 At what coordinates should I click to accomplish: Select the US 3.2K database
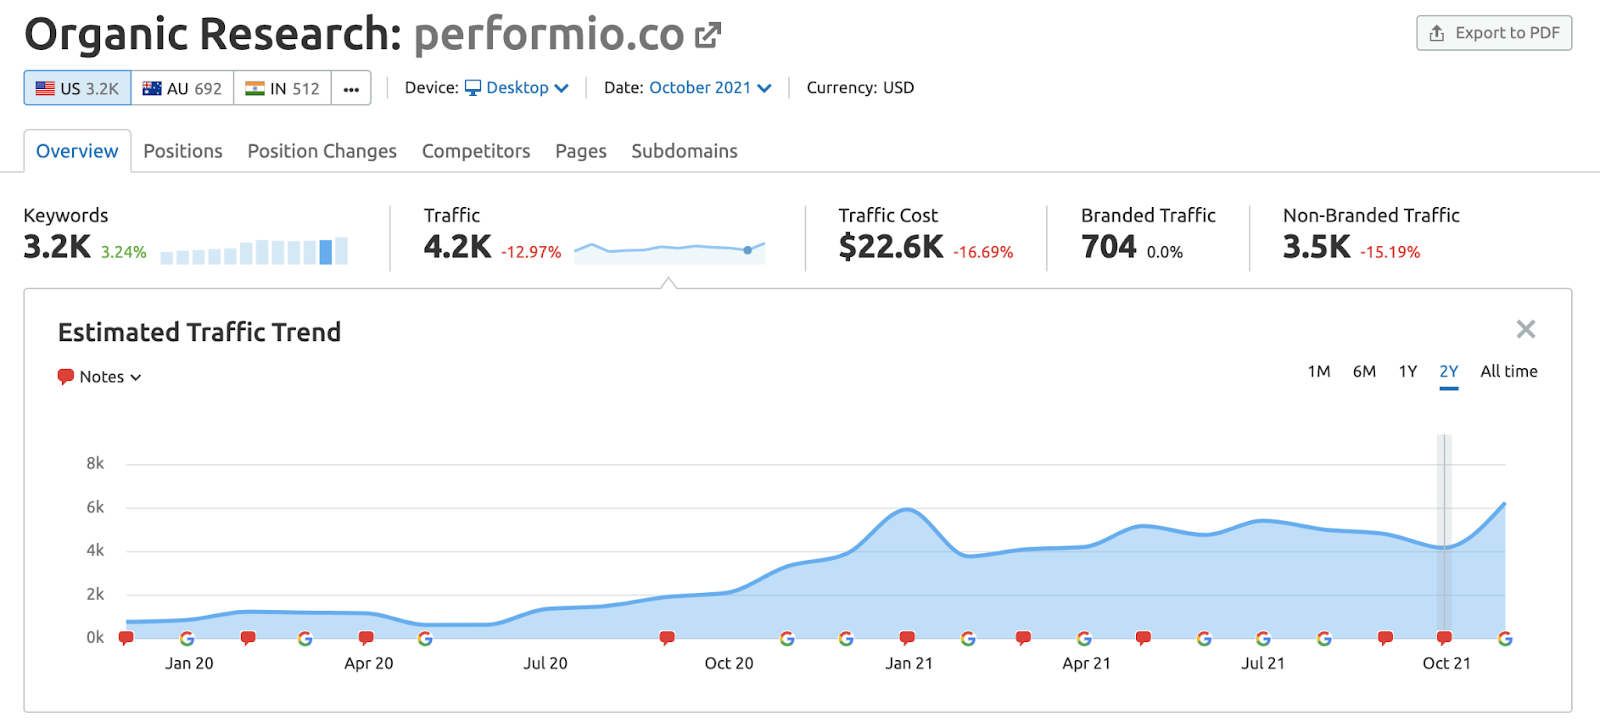tap(77, 88)
